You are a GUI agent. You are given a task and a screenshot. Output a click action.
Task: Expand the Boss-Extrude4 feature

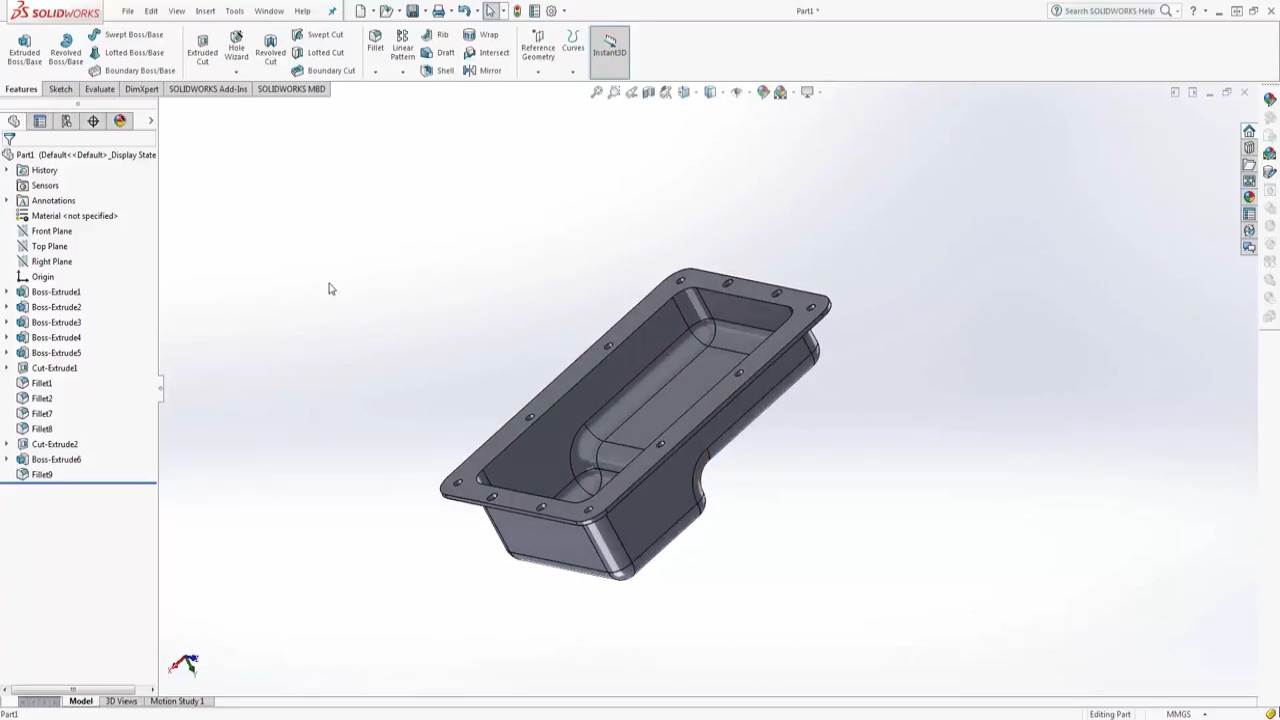coord(7,338)
